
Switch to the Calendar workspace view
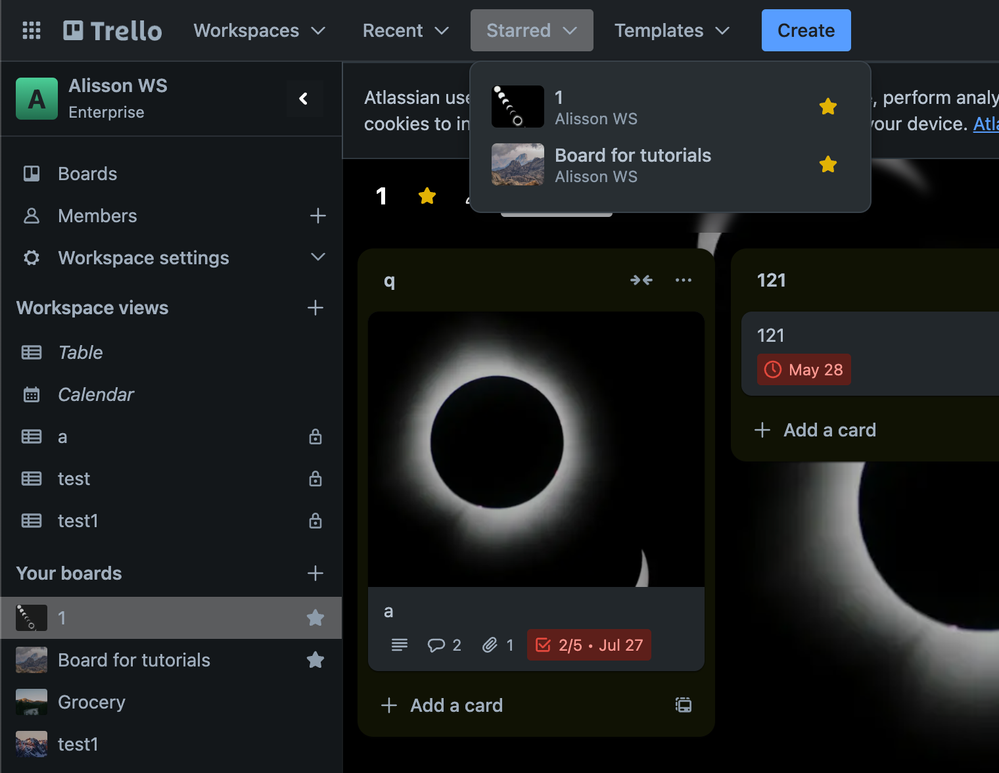(97, 394)
